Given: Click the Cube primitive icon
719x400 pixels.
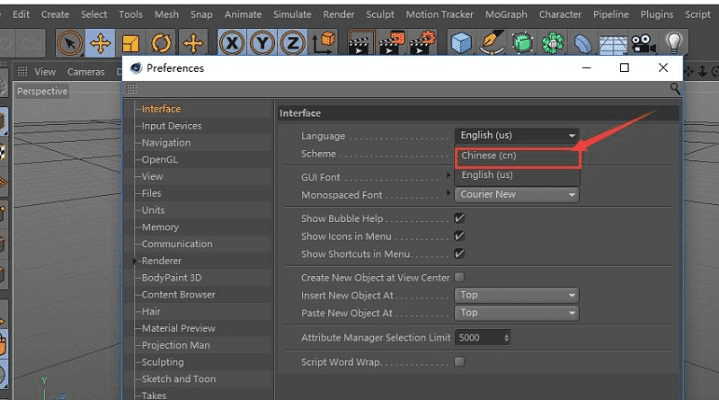Looking at the screenshot, I should pos(460,43).
